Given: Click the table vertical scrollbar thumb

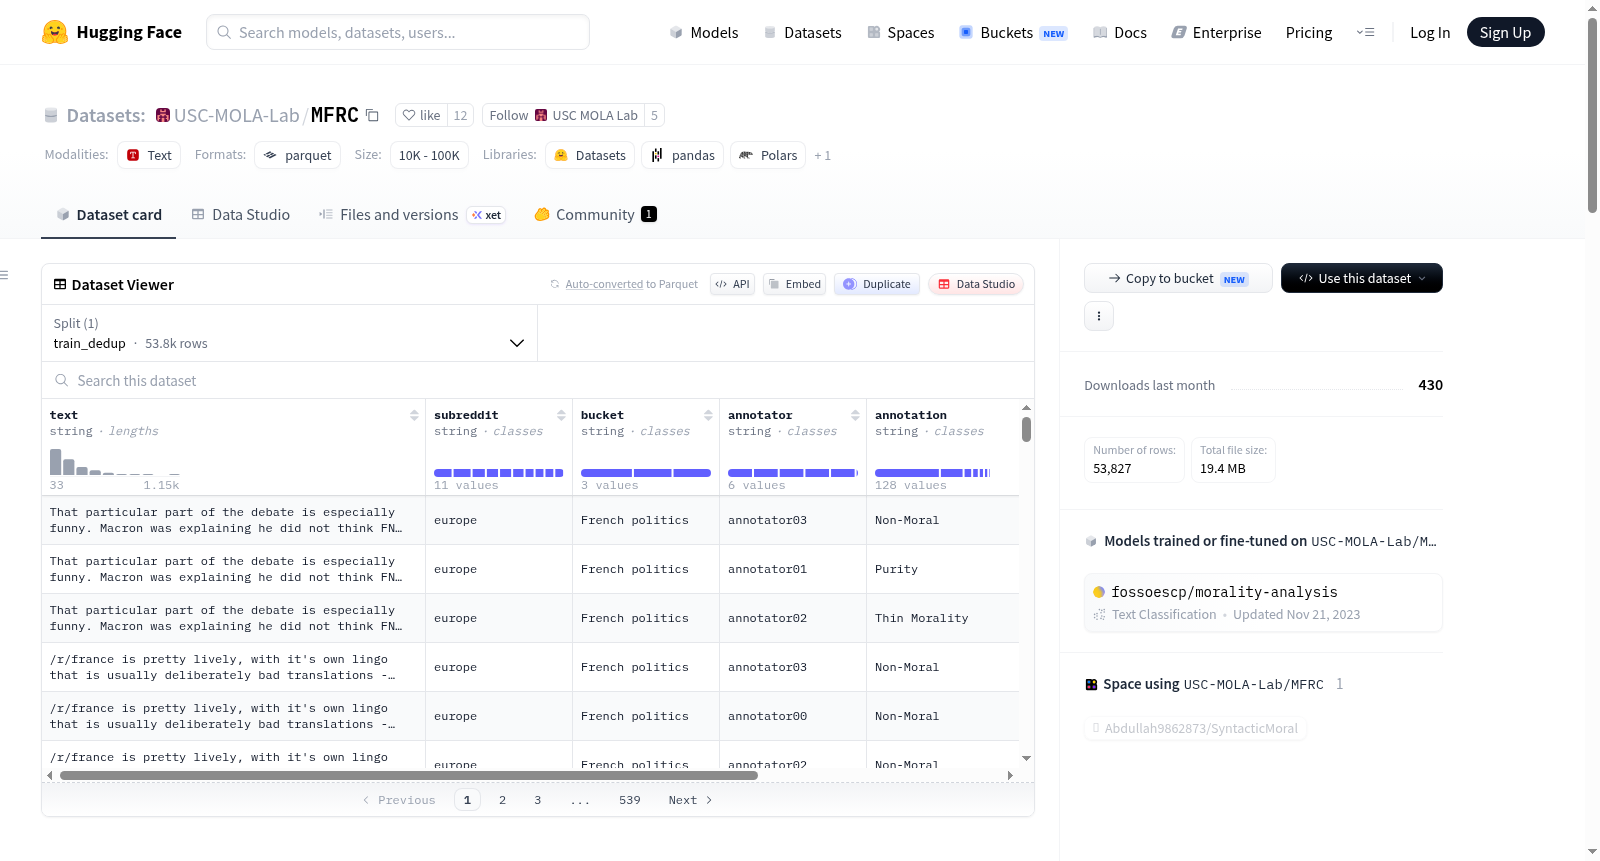Looking at the screenshot, I should [x=1026, y=429].
